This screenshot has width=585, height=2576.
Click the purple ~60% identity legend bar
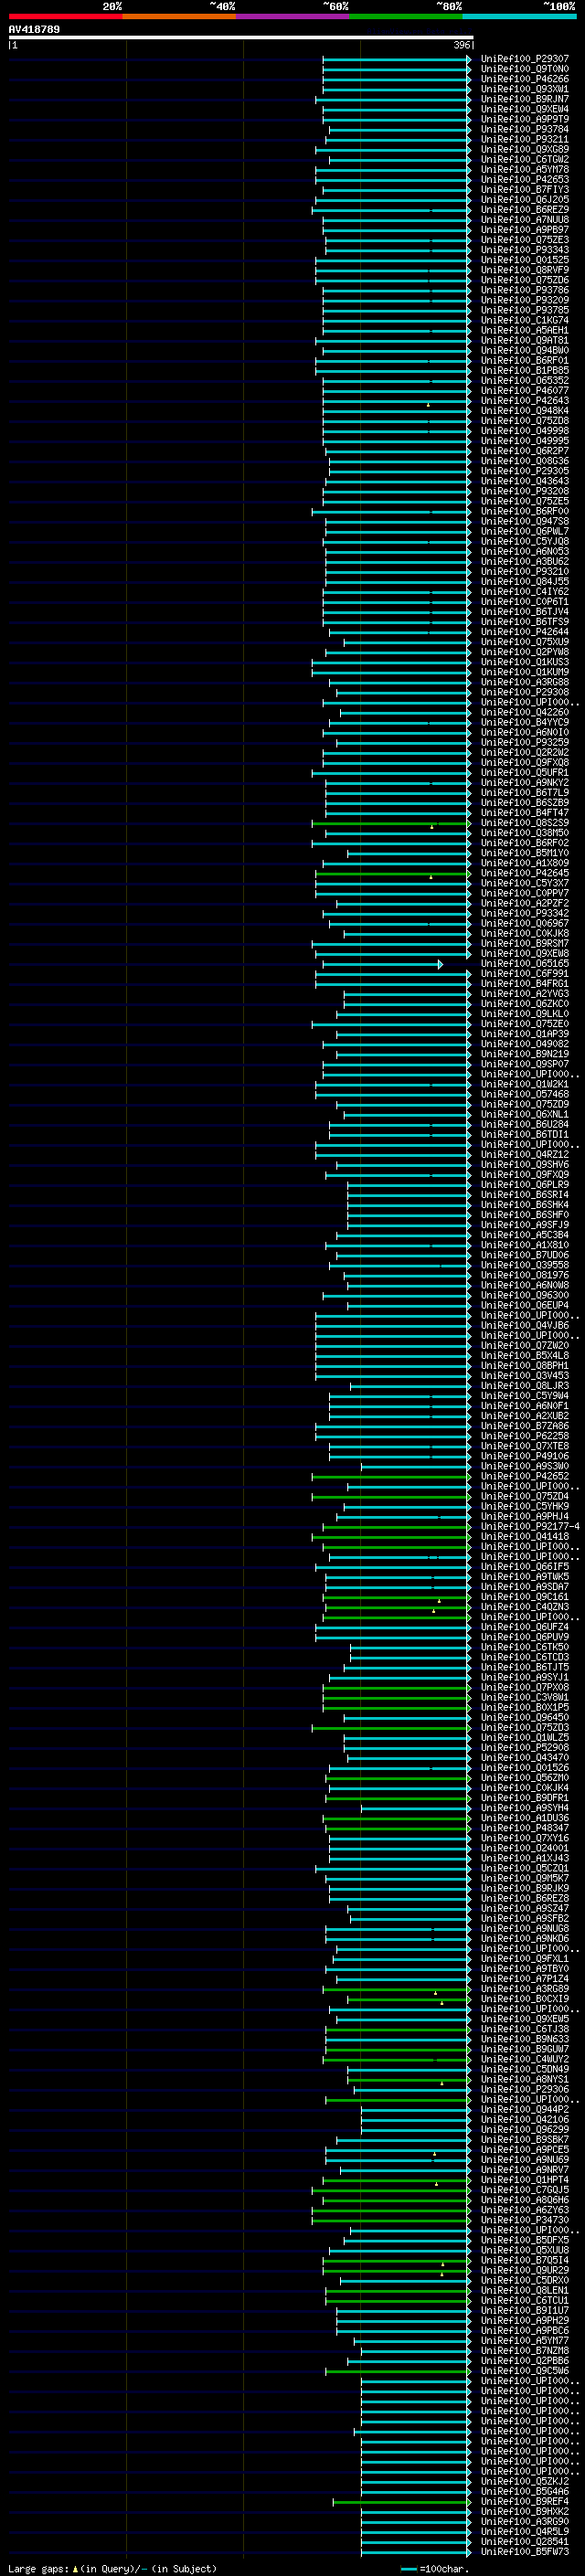coord(293,16)
